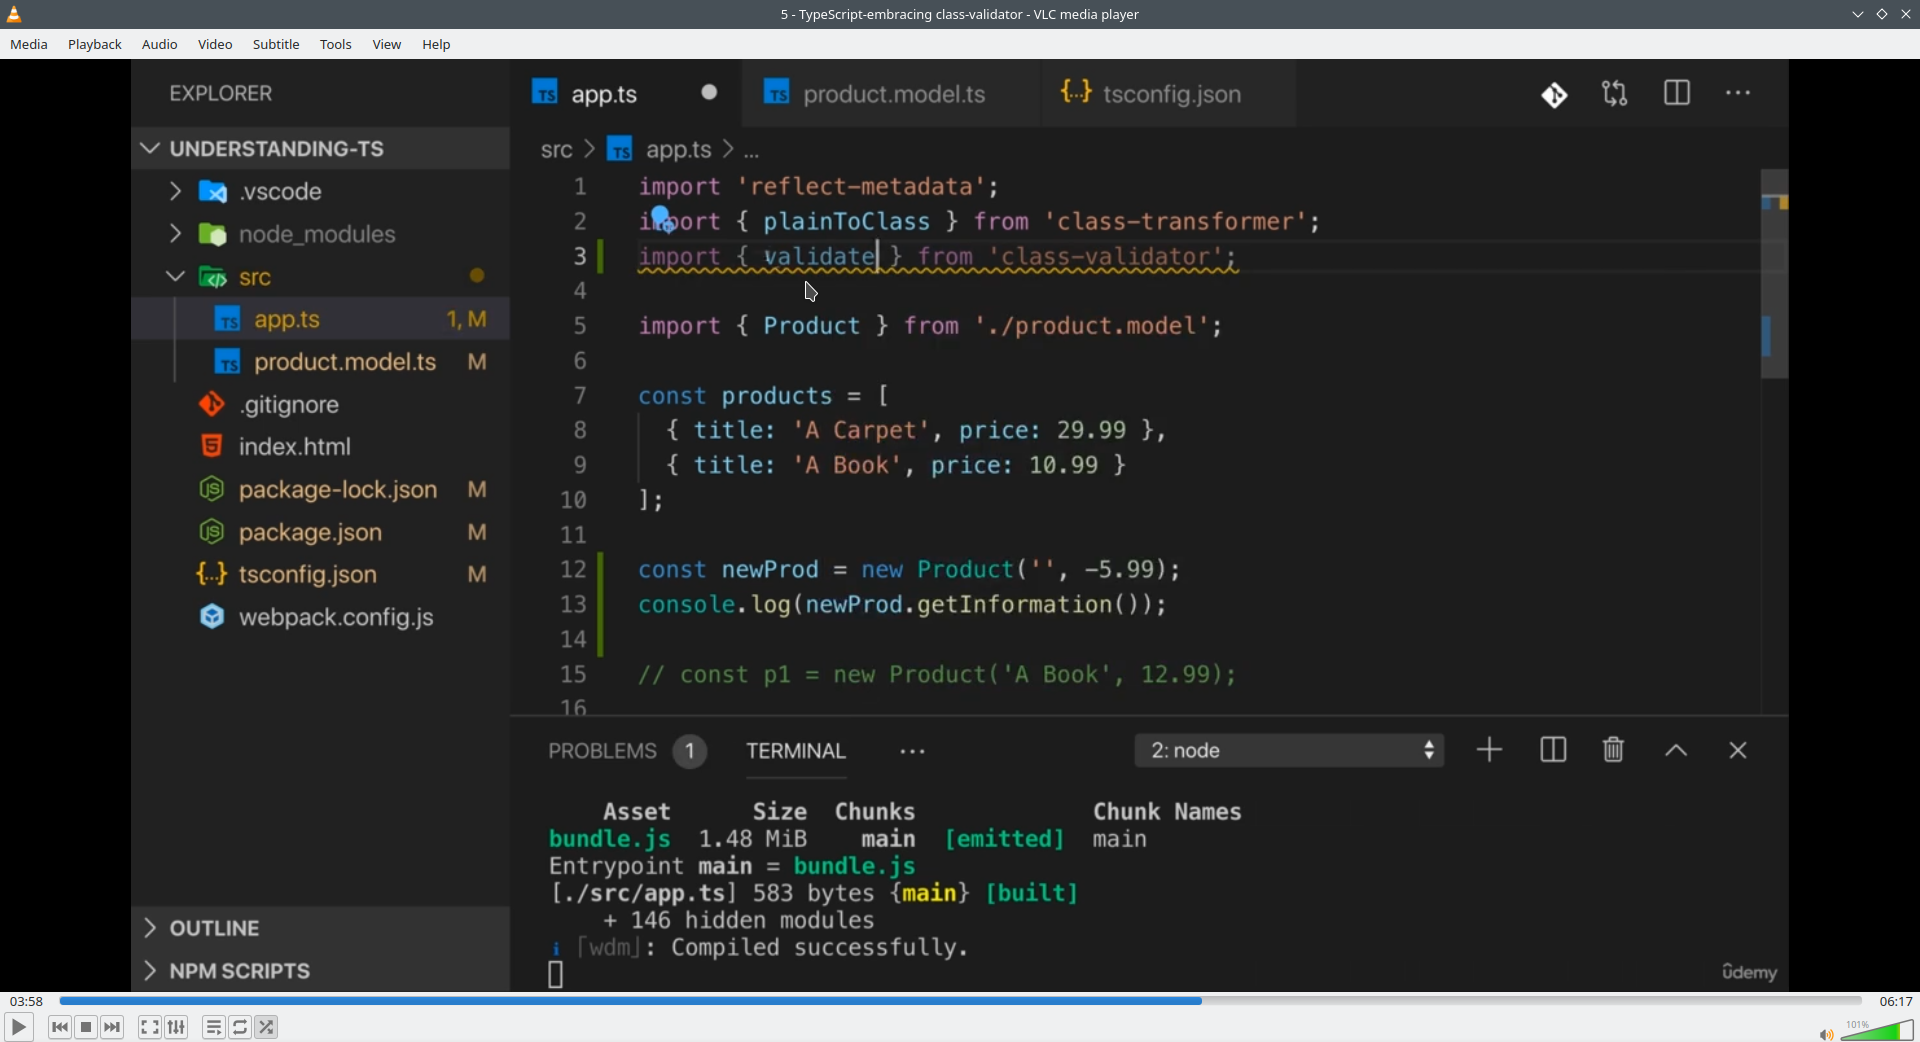
Task: Open the '2: node' terminal dropdown
Action: click(1289, 751)
